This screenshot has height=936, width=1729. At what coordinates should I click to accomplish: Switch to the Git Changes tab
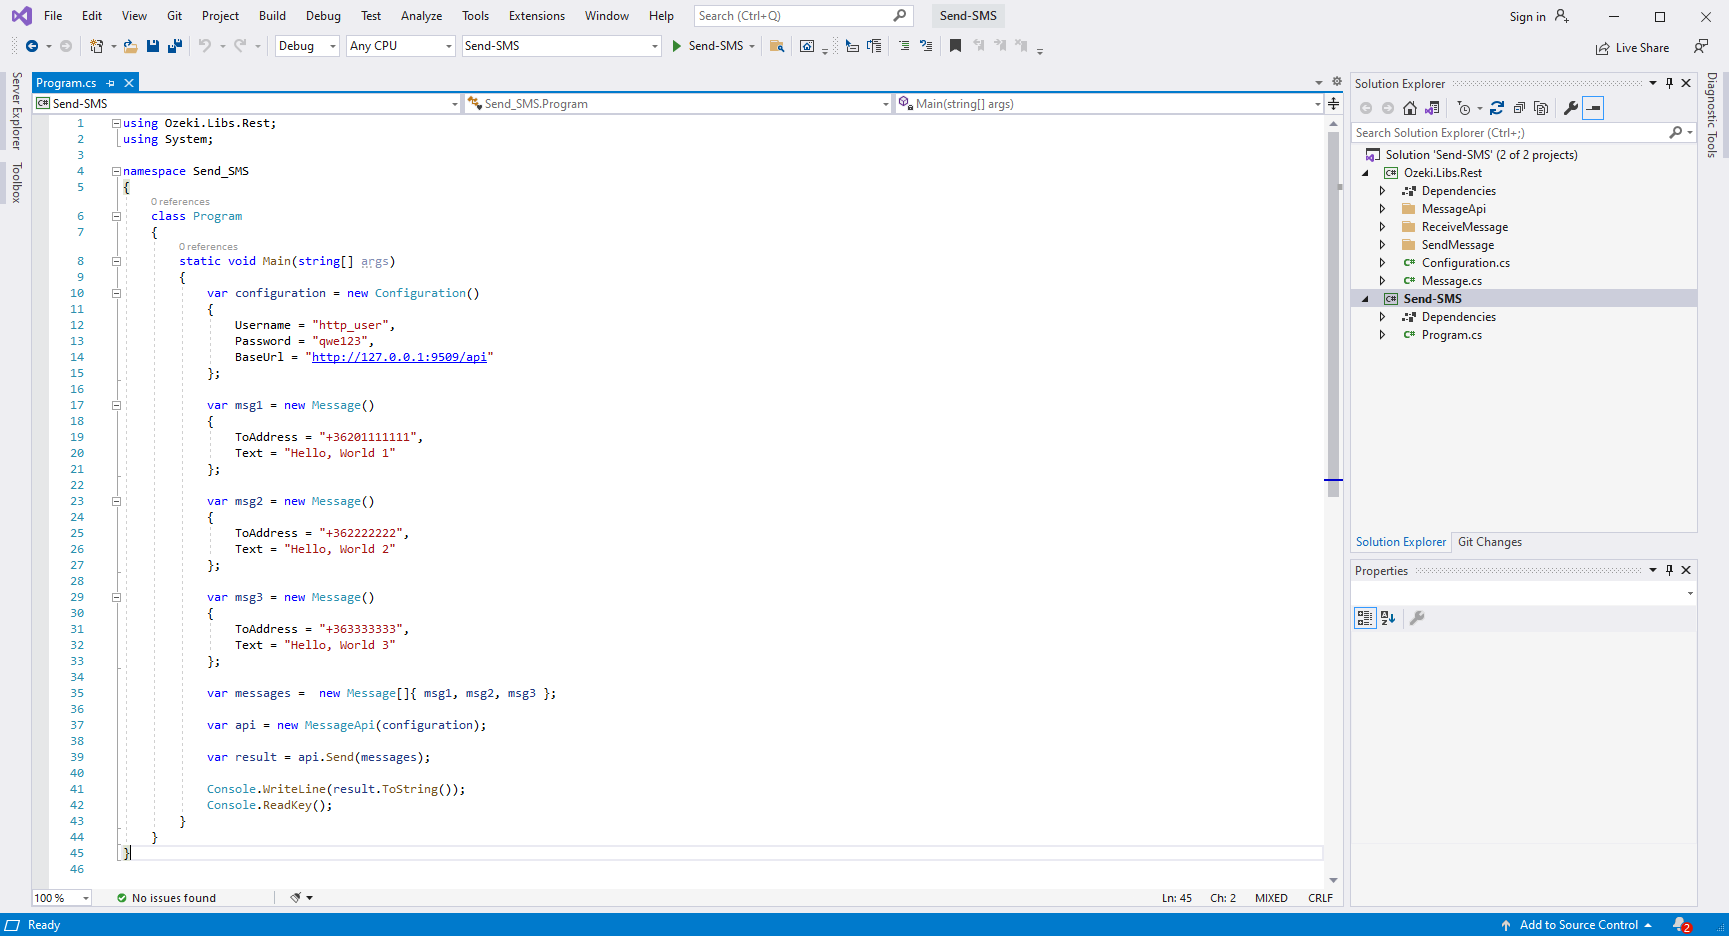pyautogui.click(x=1490, y=542)
